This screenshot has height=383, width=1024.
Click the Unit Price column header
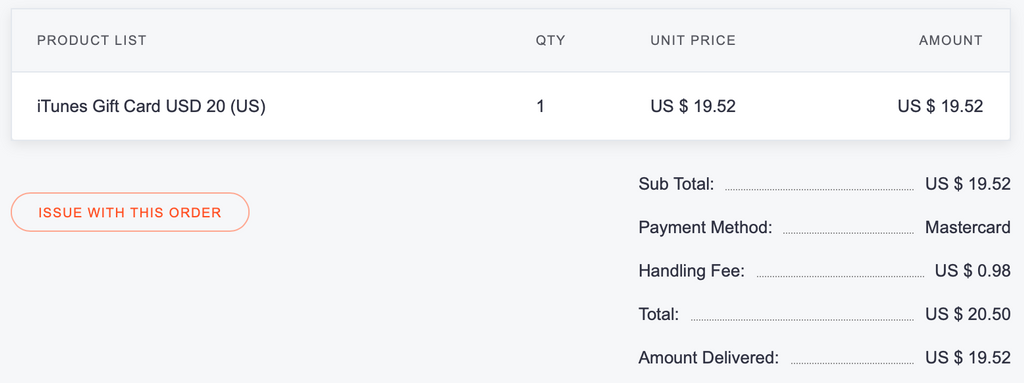click(693, 41)
